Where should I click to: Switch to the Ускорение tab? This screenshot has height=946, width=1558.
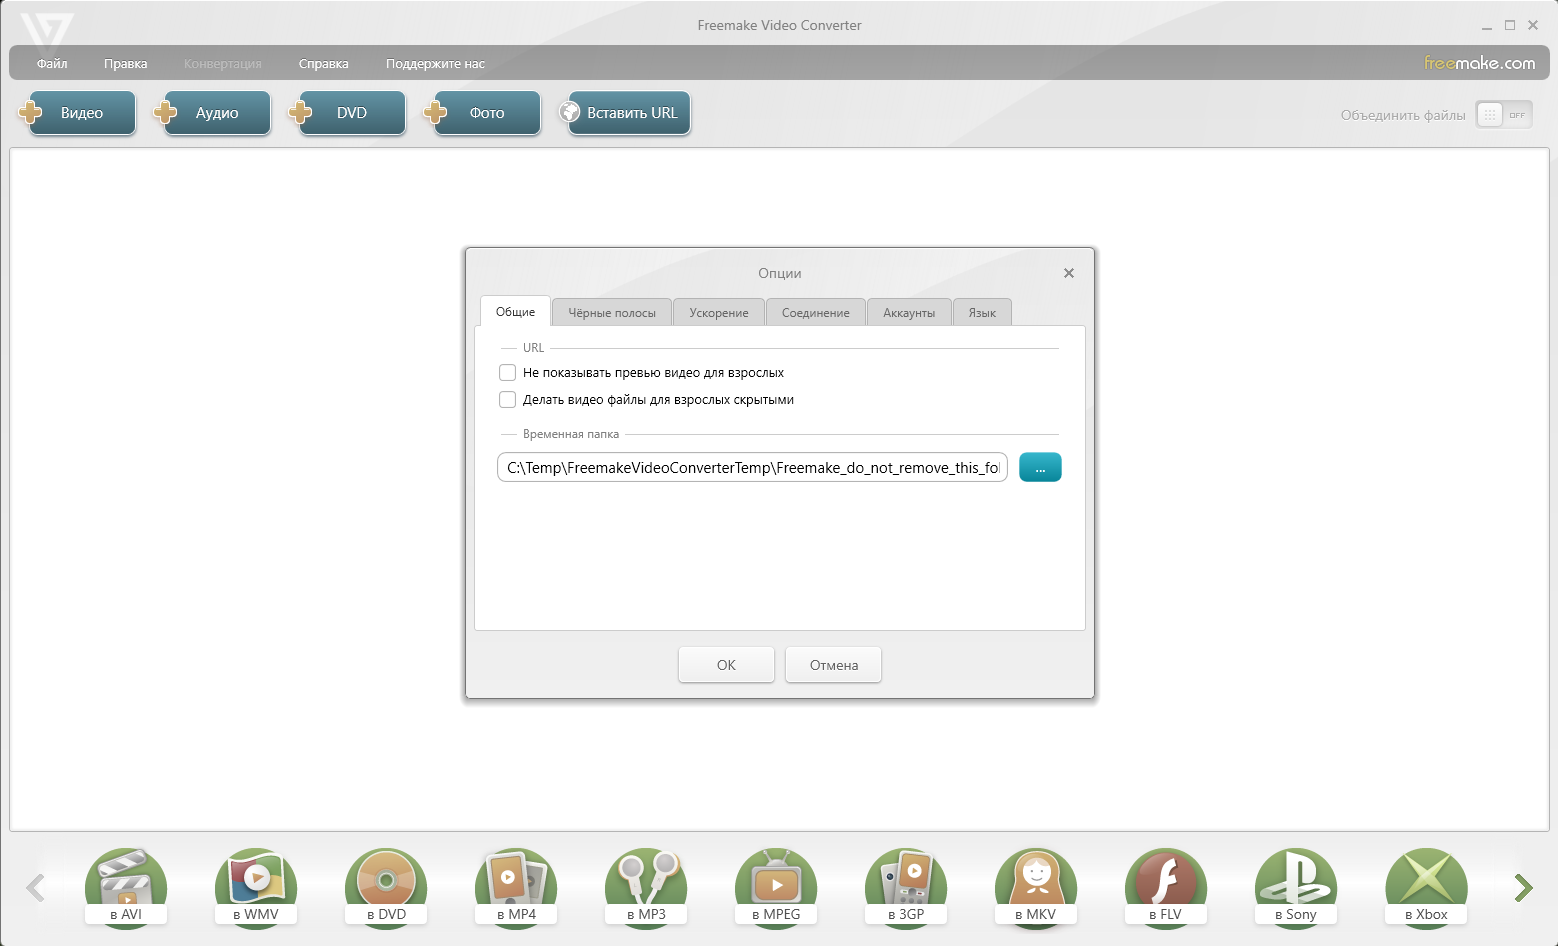pos(718,313)
